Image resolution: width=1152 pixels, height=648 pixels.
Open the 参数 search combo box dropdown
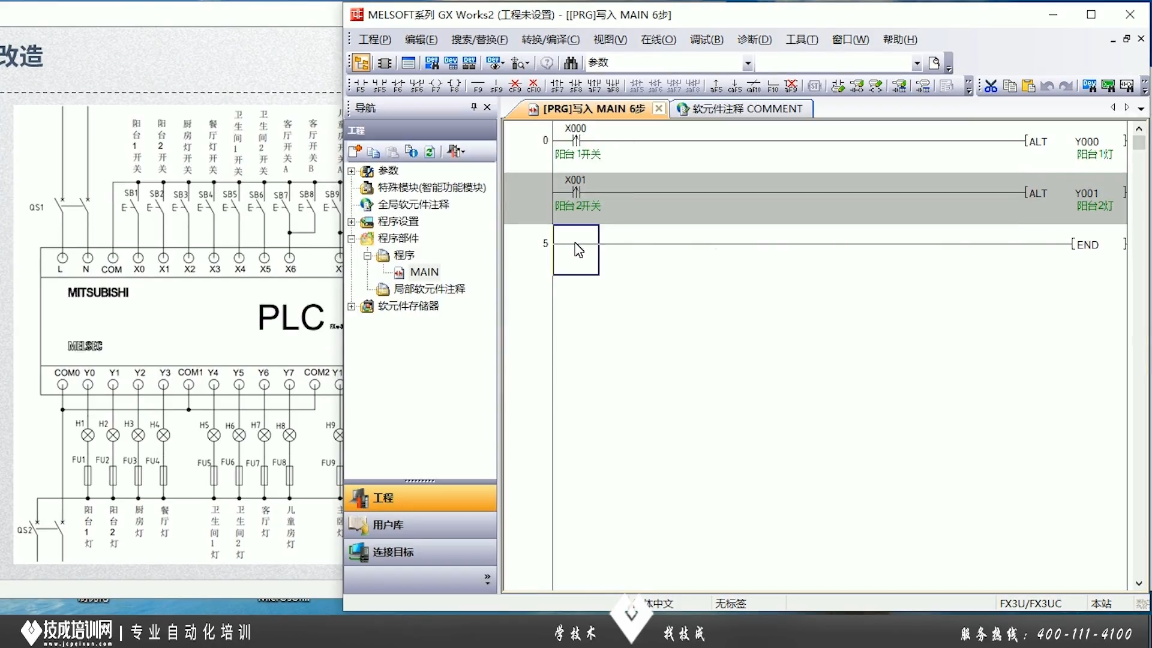(x=747, y=63)
